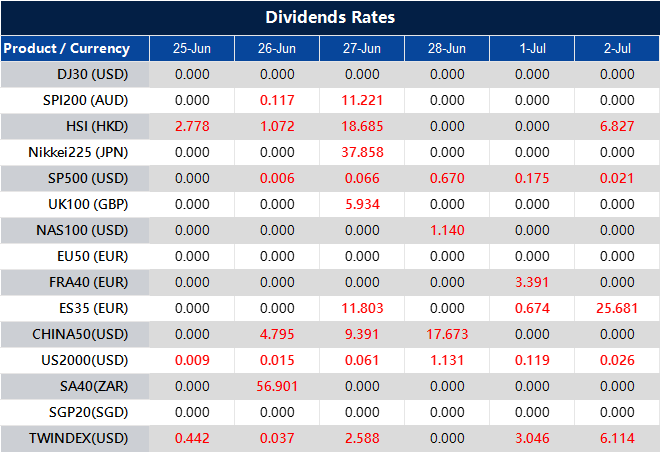
Task: Select the UK100 value 5.934
Action: point(361,204)
